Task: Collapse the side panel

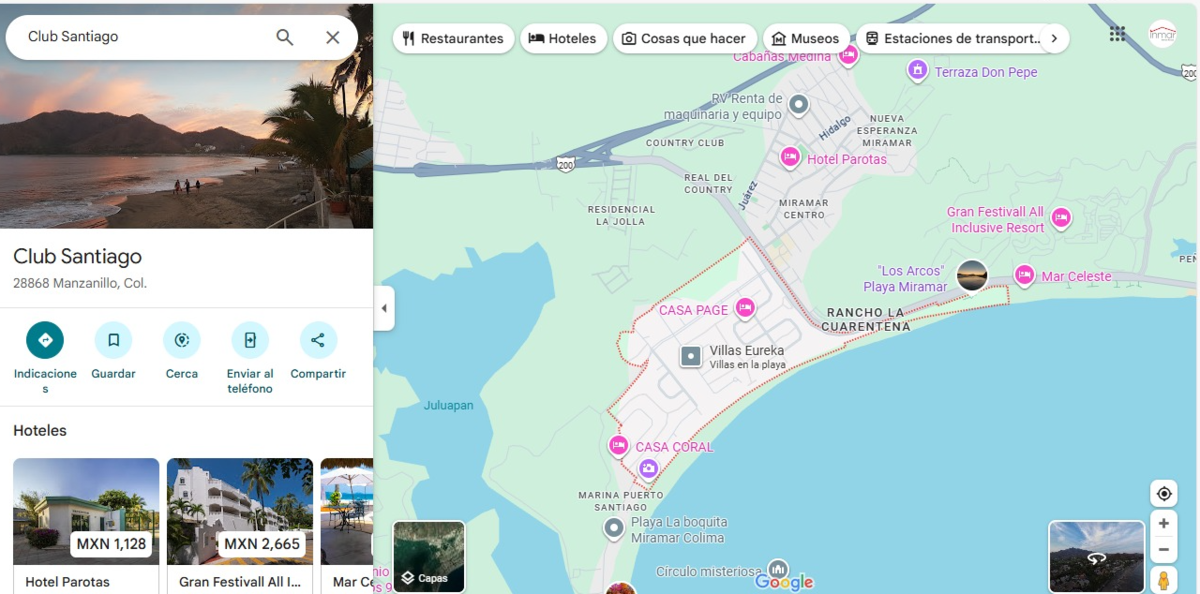Action: tap(384, 308)
